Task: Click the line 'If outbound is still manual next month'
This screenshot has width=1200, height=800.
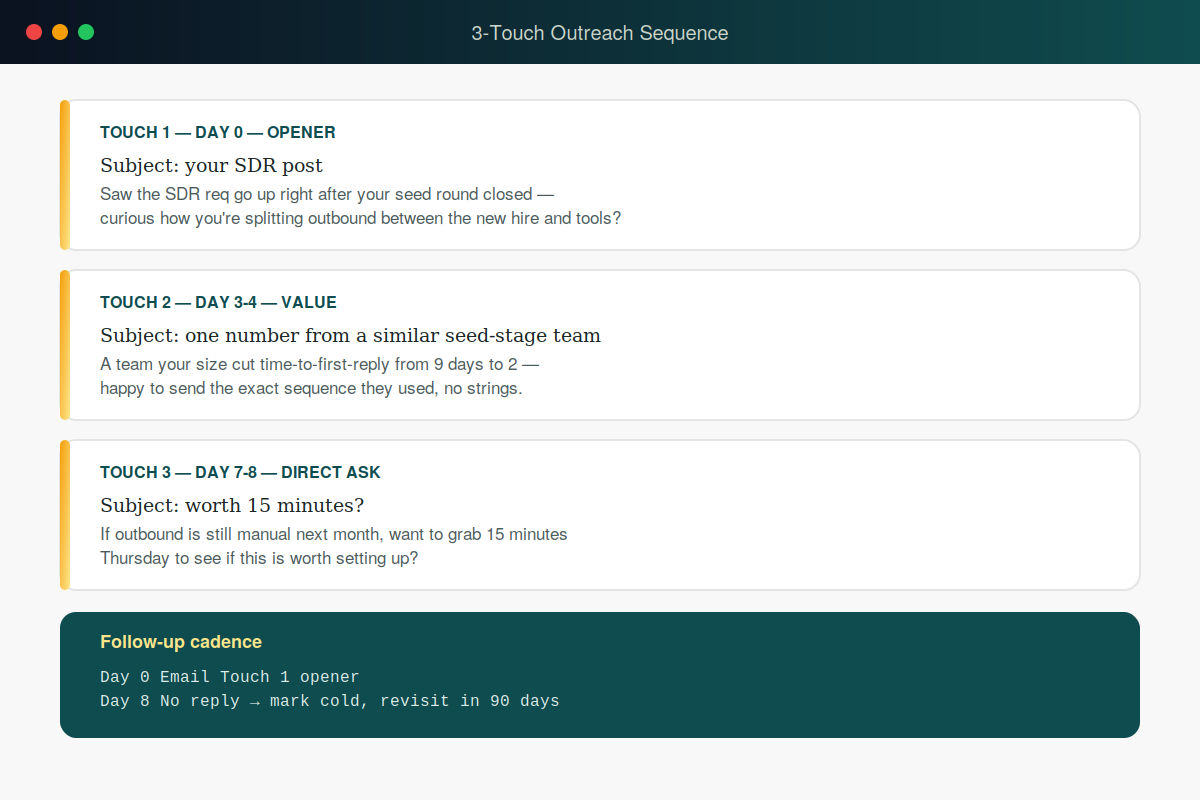Action: pos(334,534)
